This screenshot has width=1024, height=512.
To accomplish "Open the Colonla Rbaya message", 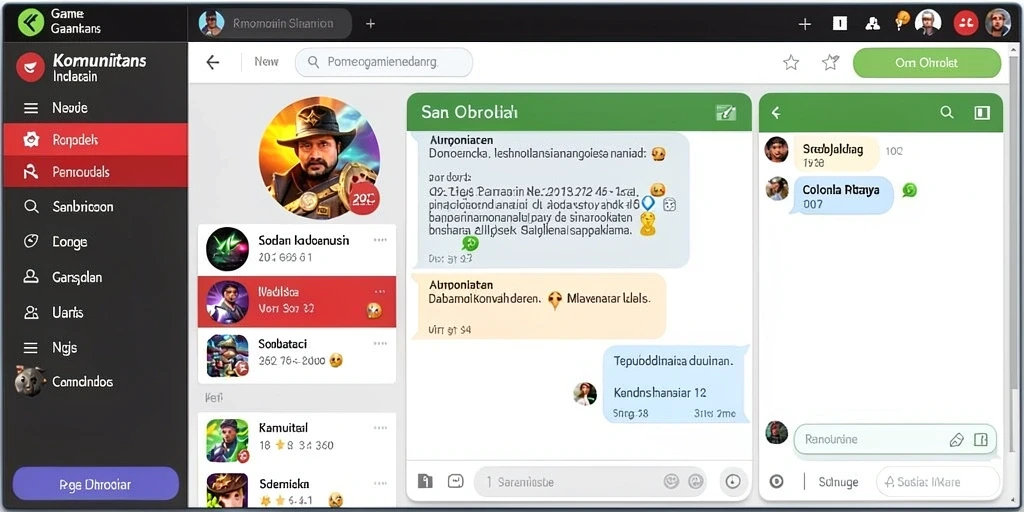I will tap(841, 196).
